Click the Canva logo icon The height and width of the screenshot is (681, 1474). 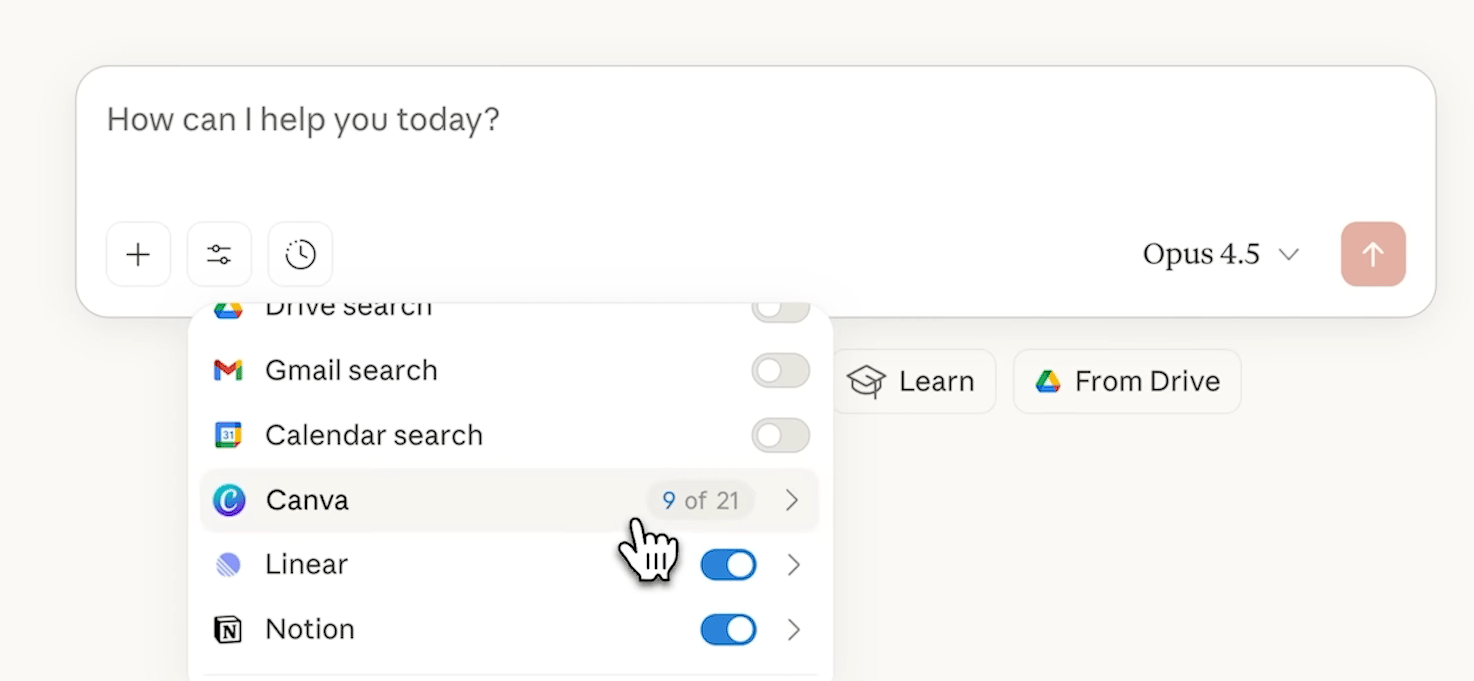(x=229, y=500)
